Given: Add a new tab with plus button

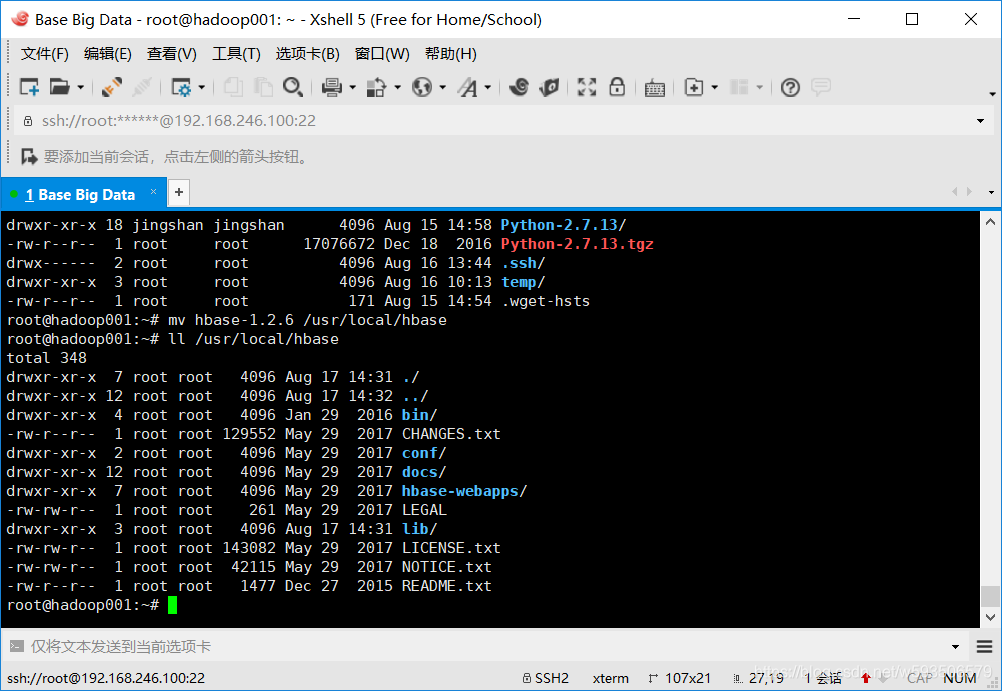Looking at the screenshot, I should point(179,192).
